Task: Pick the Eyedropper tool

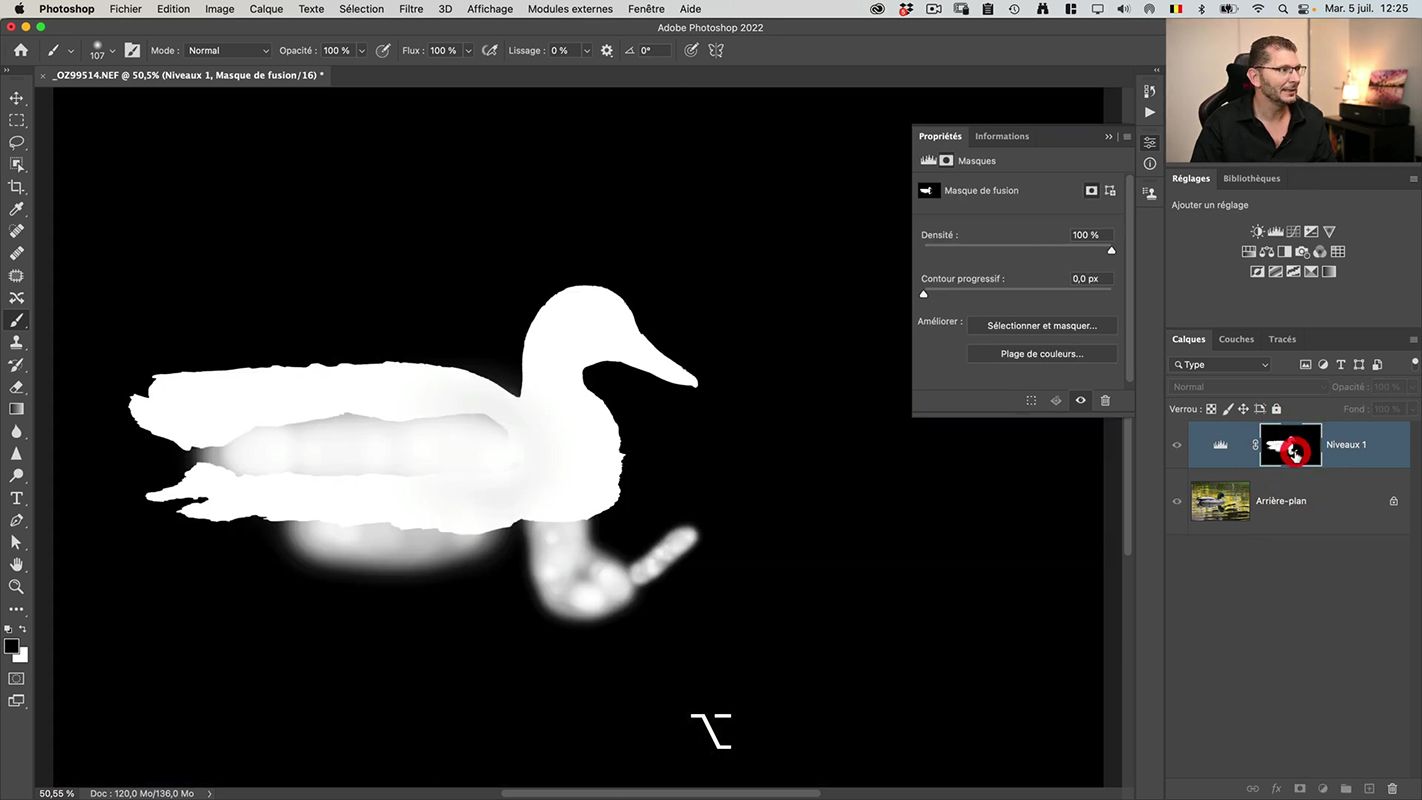Action: [16, 209]
